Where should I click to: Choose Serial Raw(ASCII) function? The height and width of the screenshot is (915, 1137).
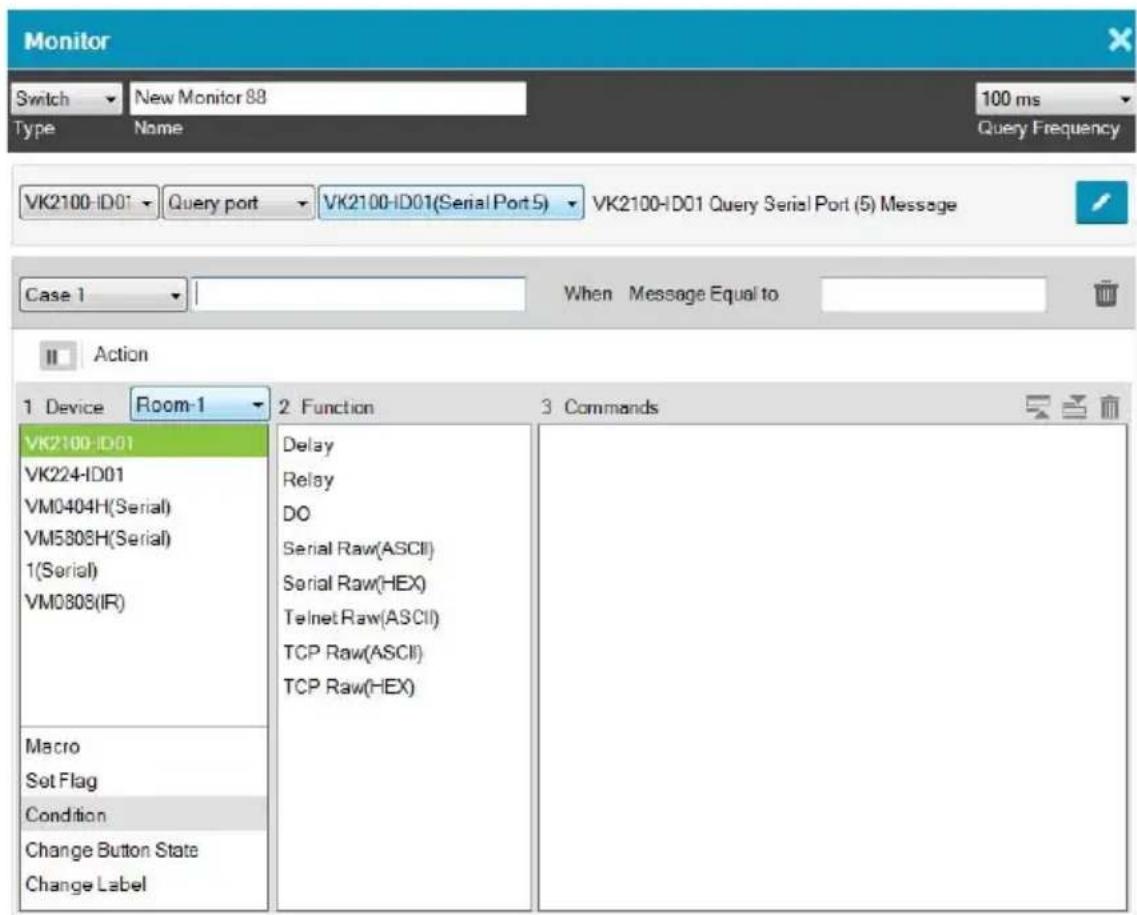coord(404,549)
